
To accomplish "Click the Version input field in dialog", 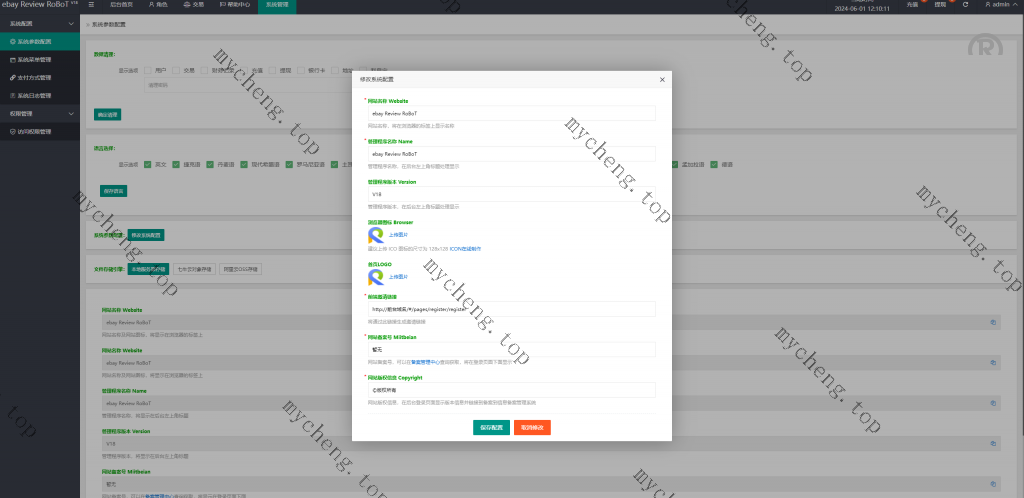I will [x=511, y=194].
